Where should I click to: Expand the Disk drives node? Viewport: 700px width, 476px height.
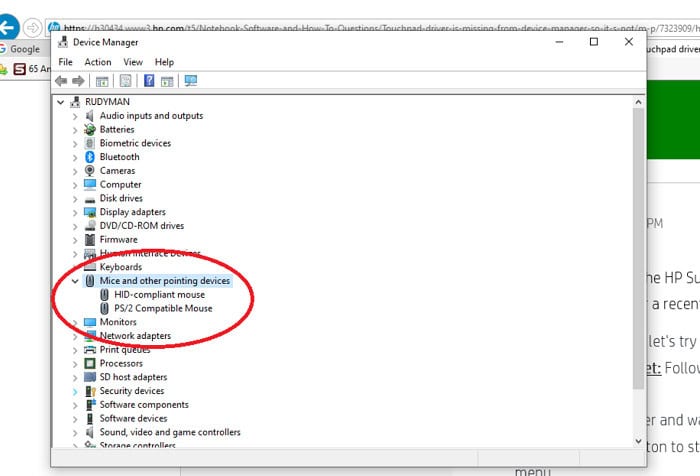(75, 199)
